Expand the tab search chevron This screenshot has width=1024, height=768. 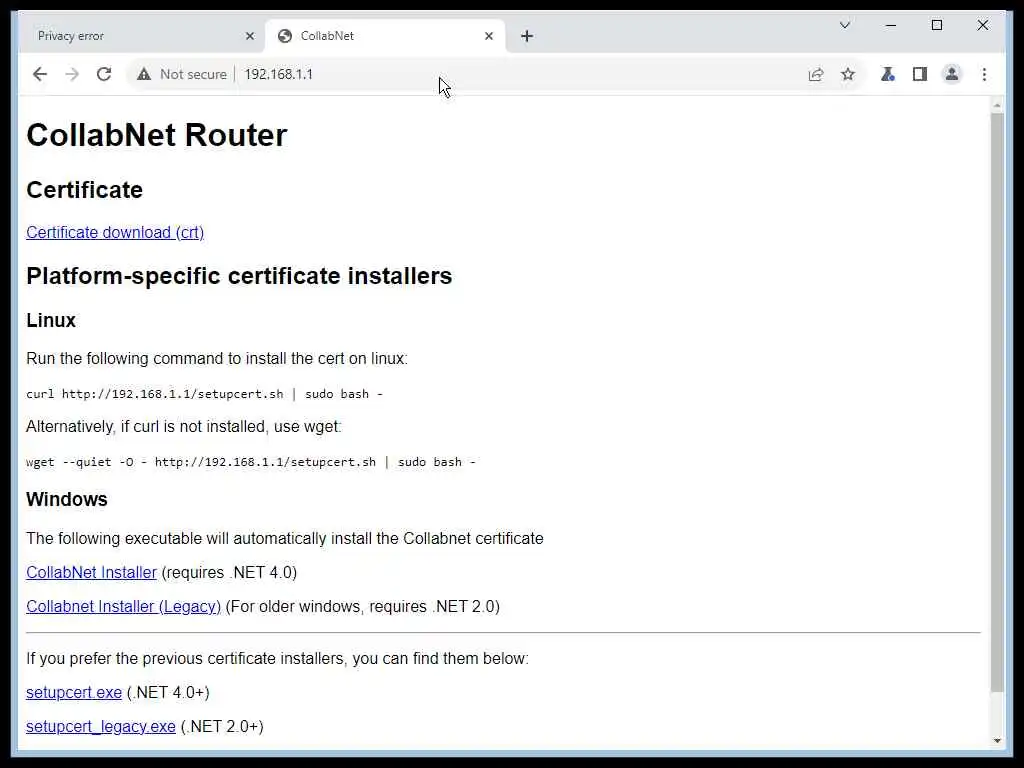tap(844, 25)
